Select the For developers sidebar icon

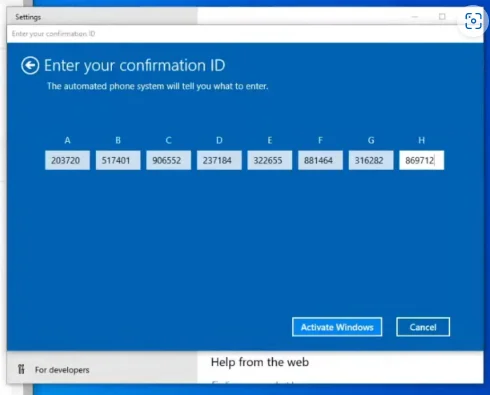(x=21, y=369)
